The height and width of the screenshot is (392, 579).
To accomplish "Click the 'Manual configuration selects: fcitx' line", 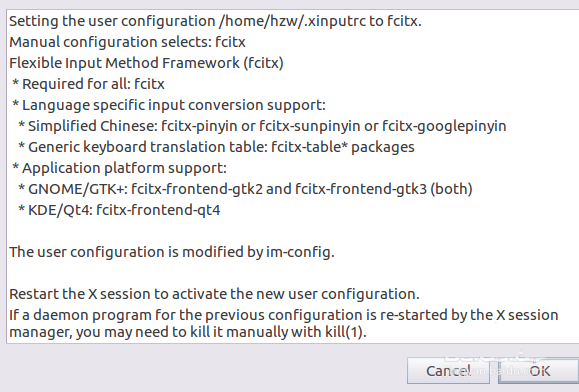I will tap(127, 42).
